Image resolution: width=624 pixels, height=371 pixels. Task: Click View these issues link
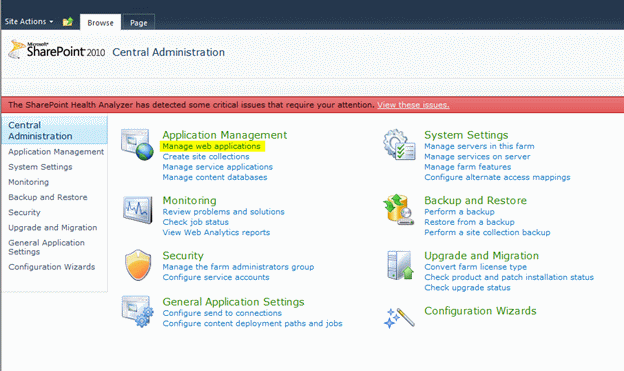click(x=413, y=105)
